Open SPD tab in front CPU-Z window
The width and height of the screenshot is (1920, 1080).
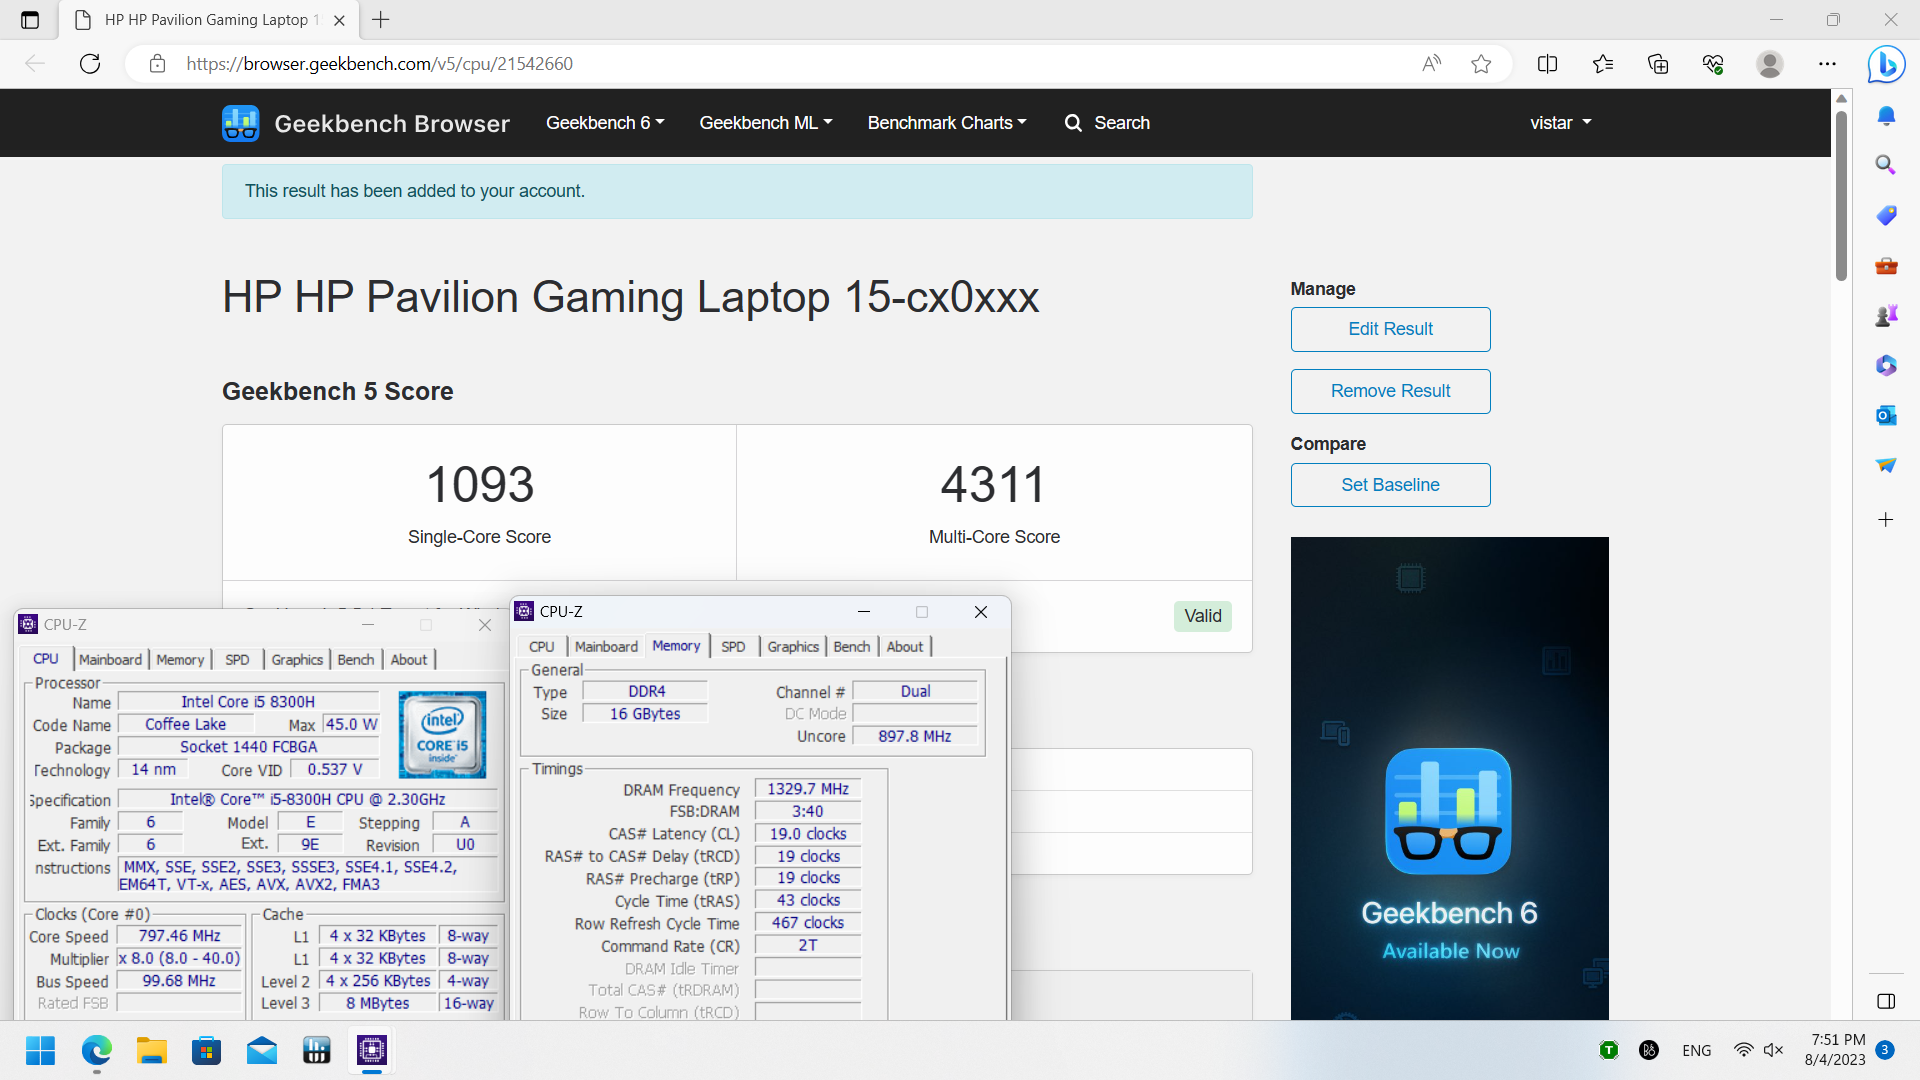click(x=733, y=647)
